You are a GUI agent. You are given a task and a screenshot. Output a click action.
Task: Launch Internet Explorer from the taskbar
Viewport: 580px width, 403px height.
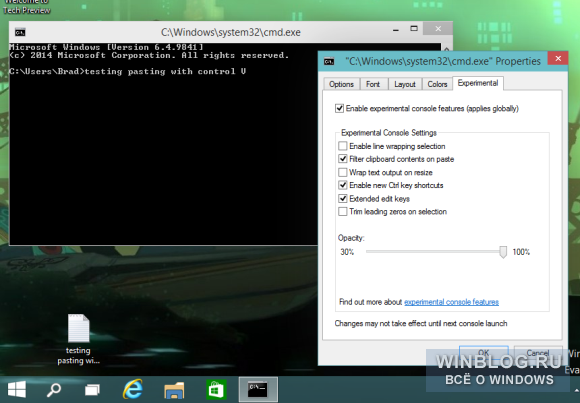pos(133,389)
